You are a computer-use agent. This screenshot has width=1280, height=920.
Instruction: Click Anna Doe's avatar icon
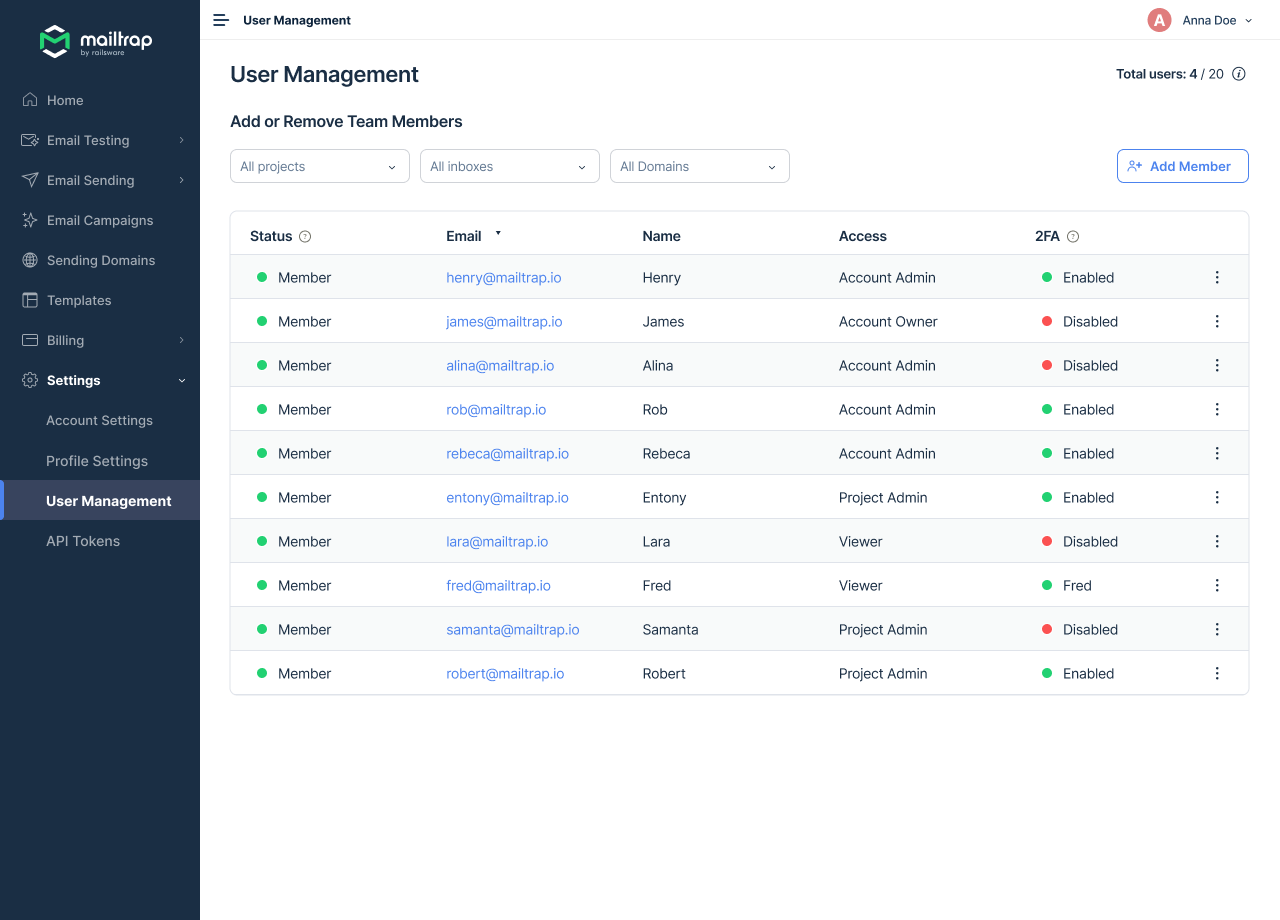1159,20
